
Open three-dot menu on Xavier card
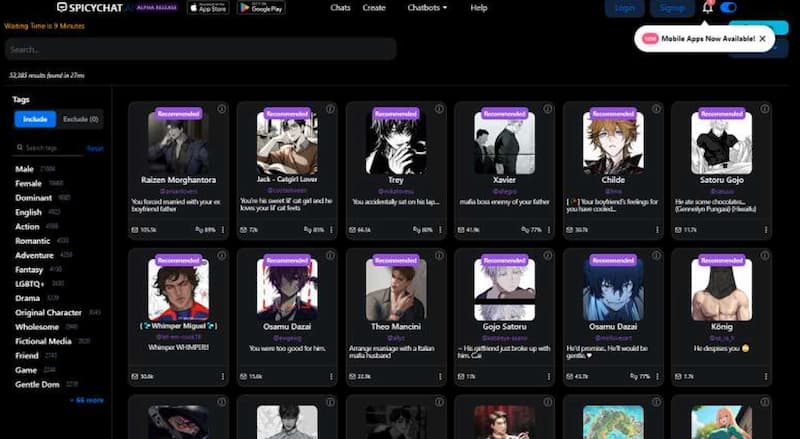(x=549, y=230)
